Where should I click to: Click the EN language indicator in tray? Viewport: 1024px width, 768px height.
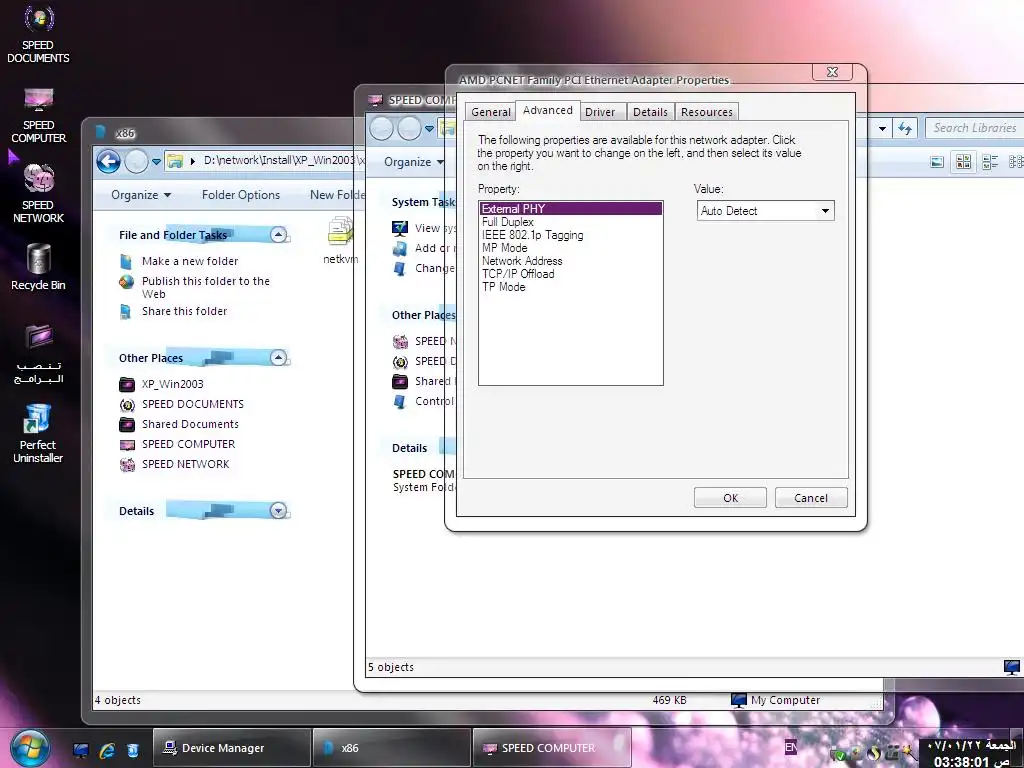(790, 747)
